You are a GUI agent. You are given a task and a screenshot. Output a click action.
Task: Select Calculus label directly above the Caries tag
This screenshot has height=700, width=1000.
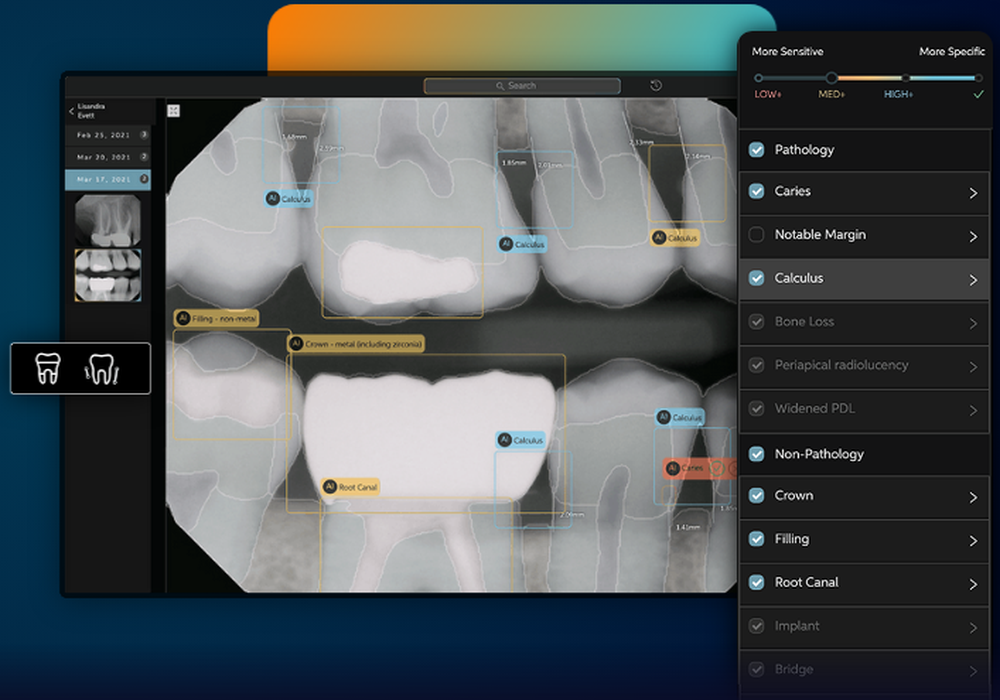[x=680, y=417]
